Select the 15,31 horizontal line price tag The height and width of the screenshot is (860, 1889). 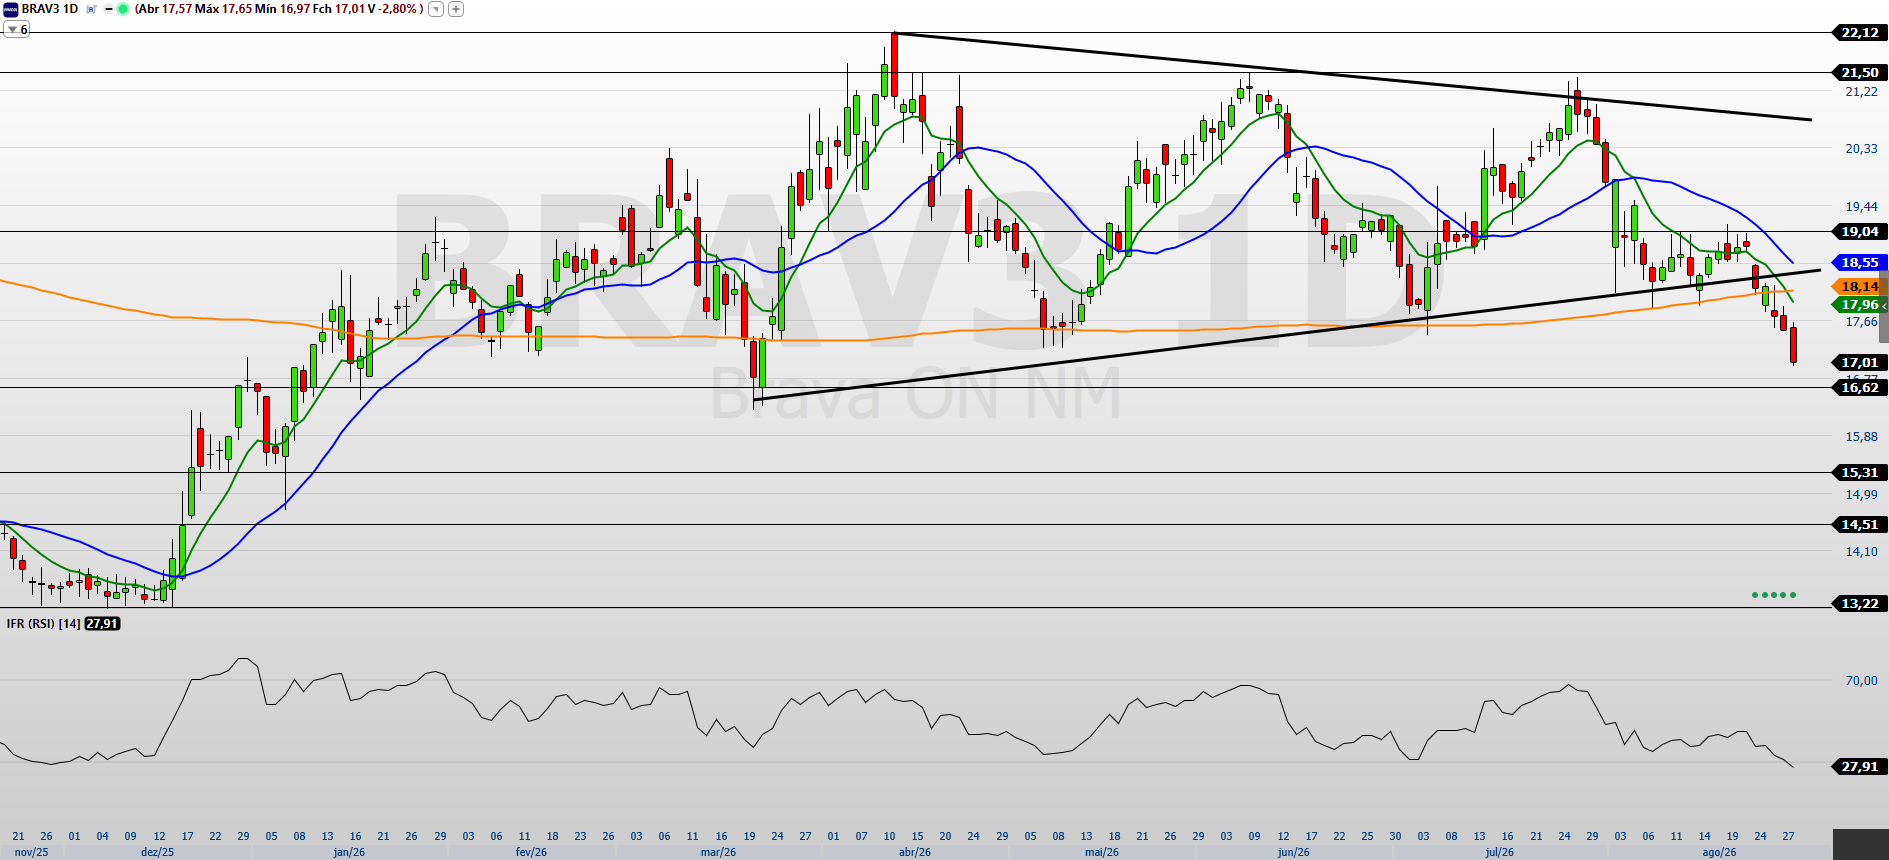(x=1859, y=473)
